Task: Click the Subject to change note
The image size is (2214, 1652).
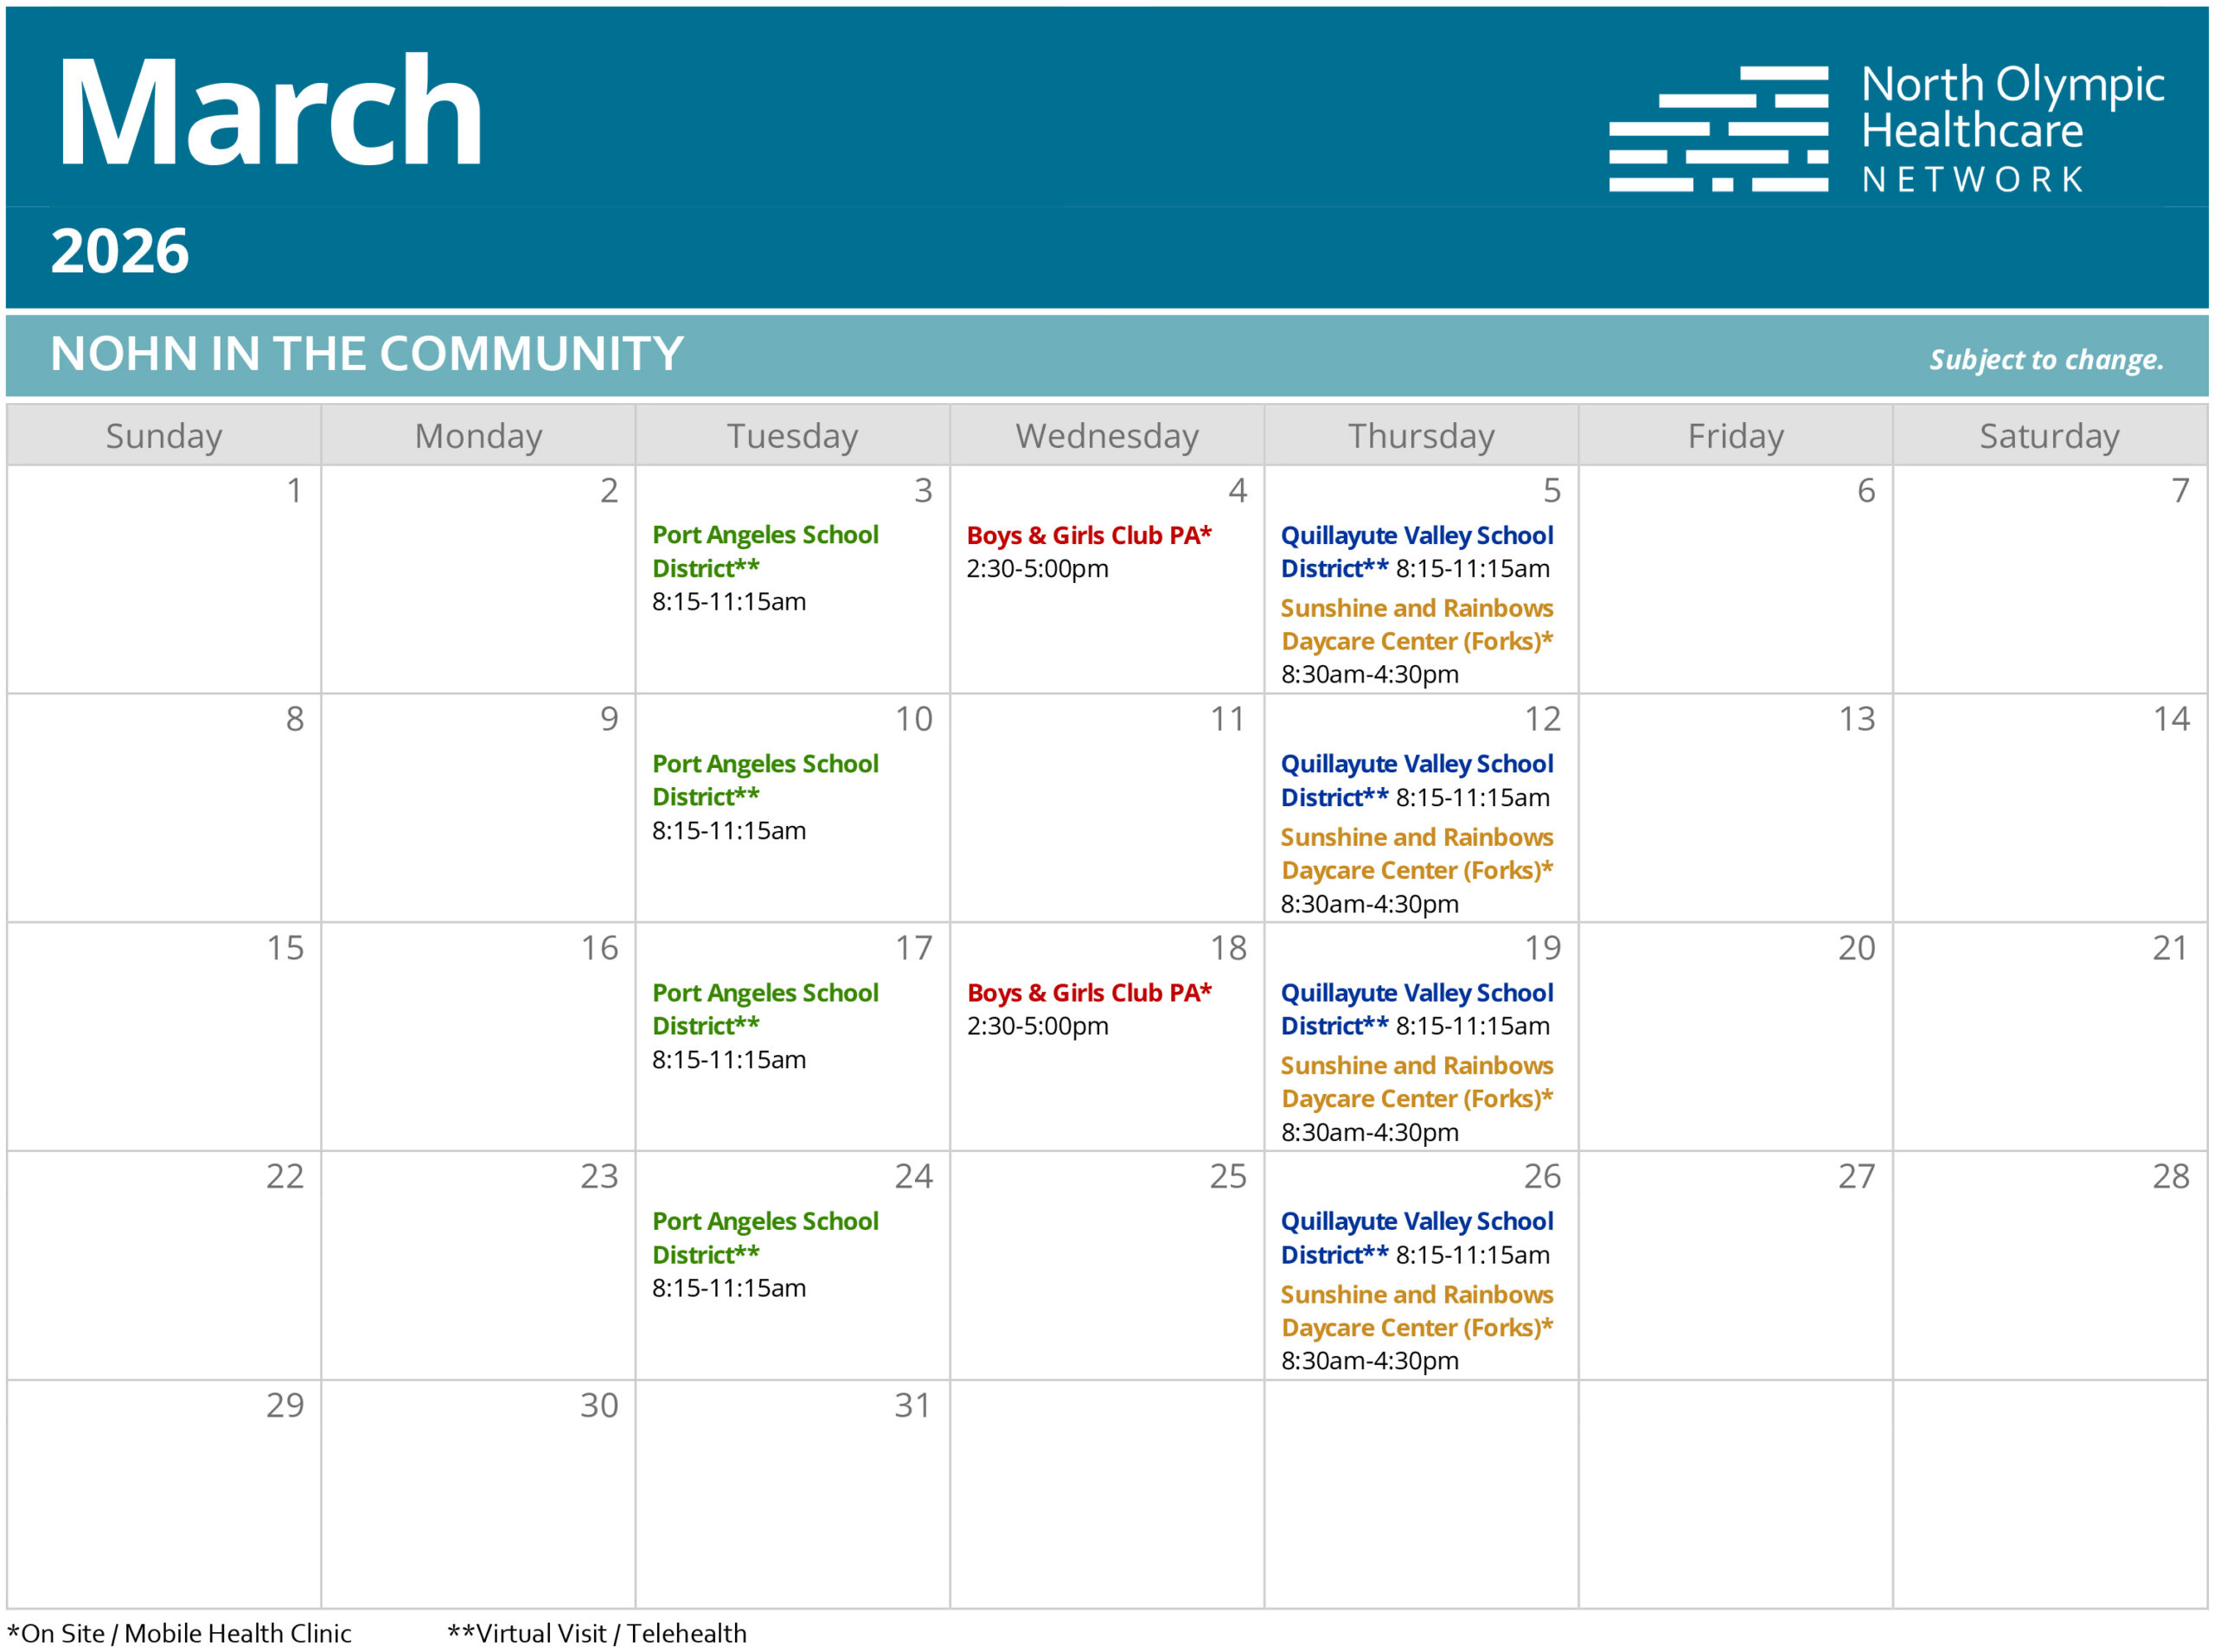Action: coord(2045,359)
